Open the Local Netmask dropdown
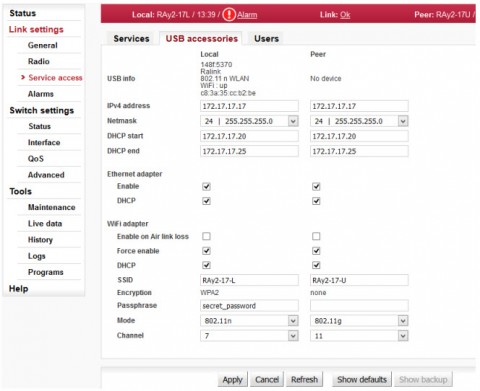This screenshot has height=391, width=480. (x=249, y=121)
